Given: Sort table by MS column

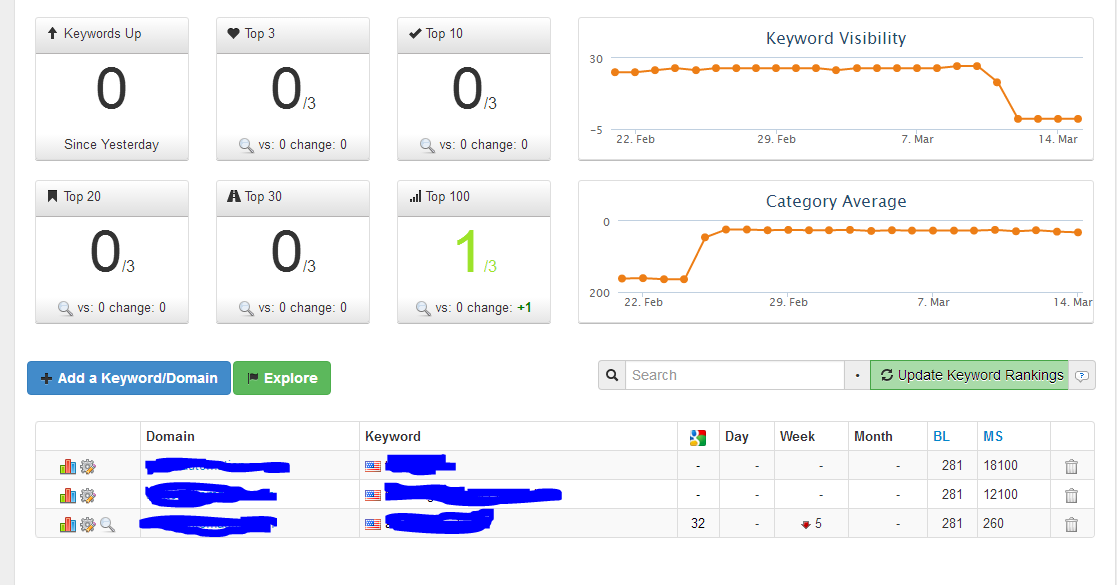Looking at the screenshot, I should click(993, 437).
